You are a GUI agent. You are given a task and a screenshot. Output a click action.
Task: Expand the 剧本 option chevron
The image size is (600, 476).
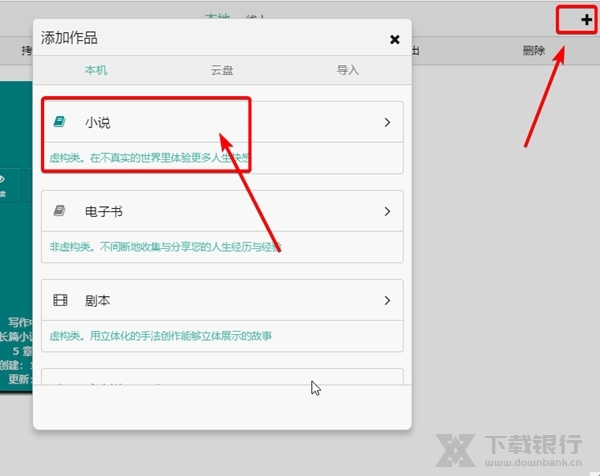click(387, 300)
